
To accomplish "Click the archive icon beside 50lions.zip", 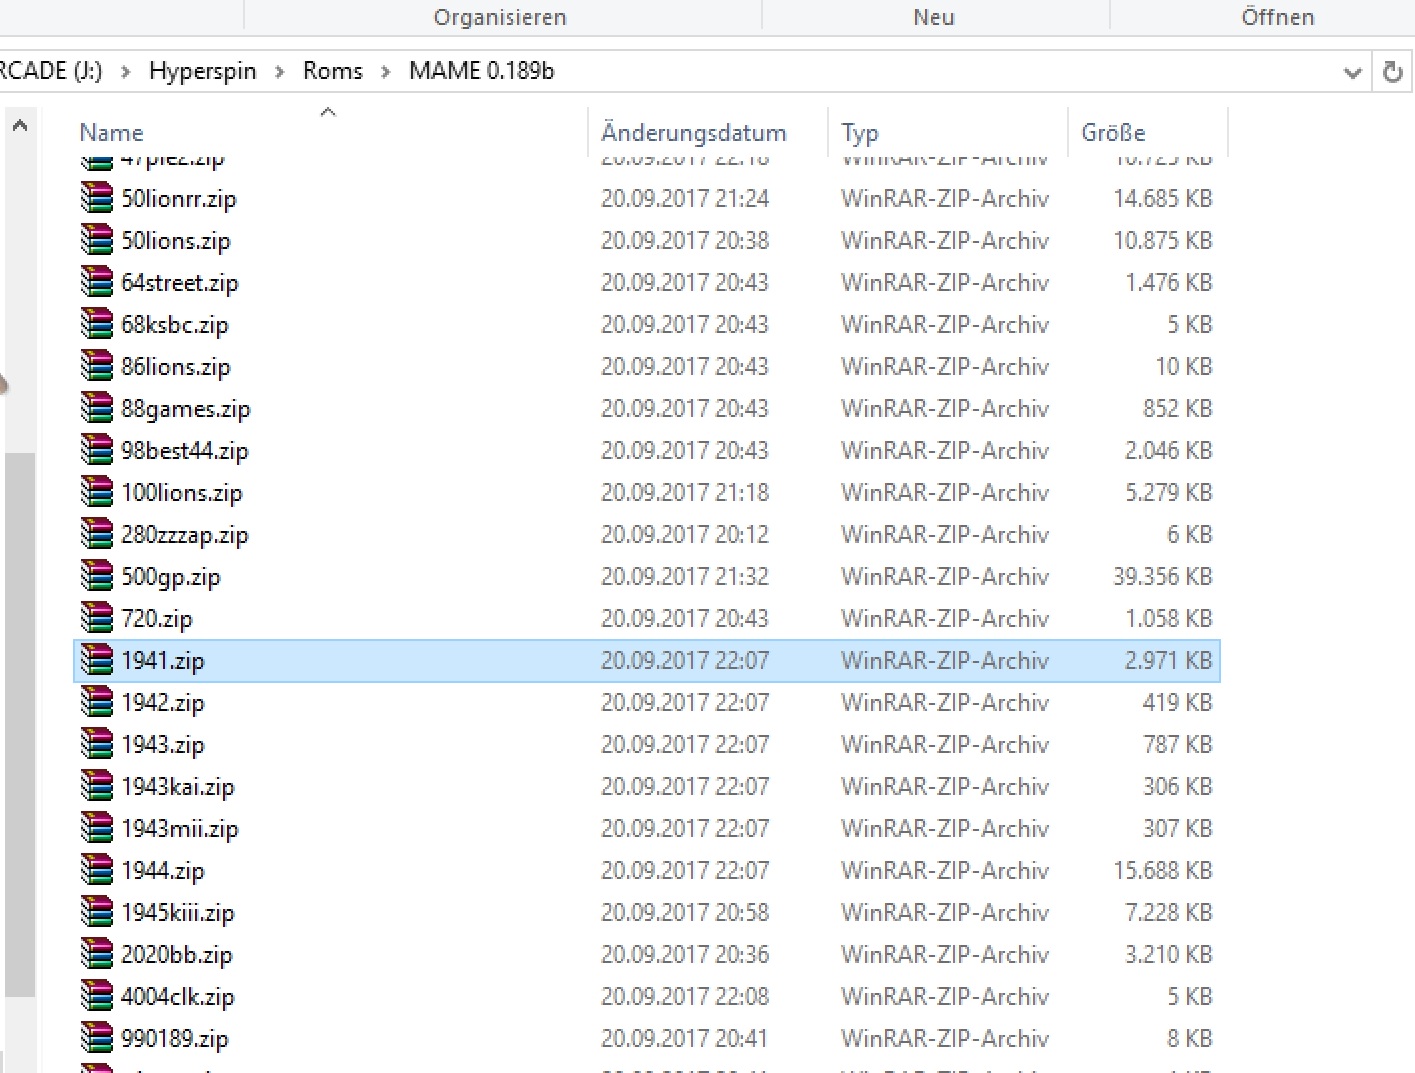I will pyautogui.click(x=97, y=240).
